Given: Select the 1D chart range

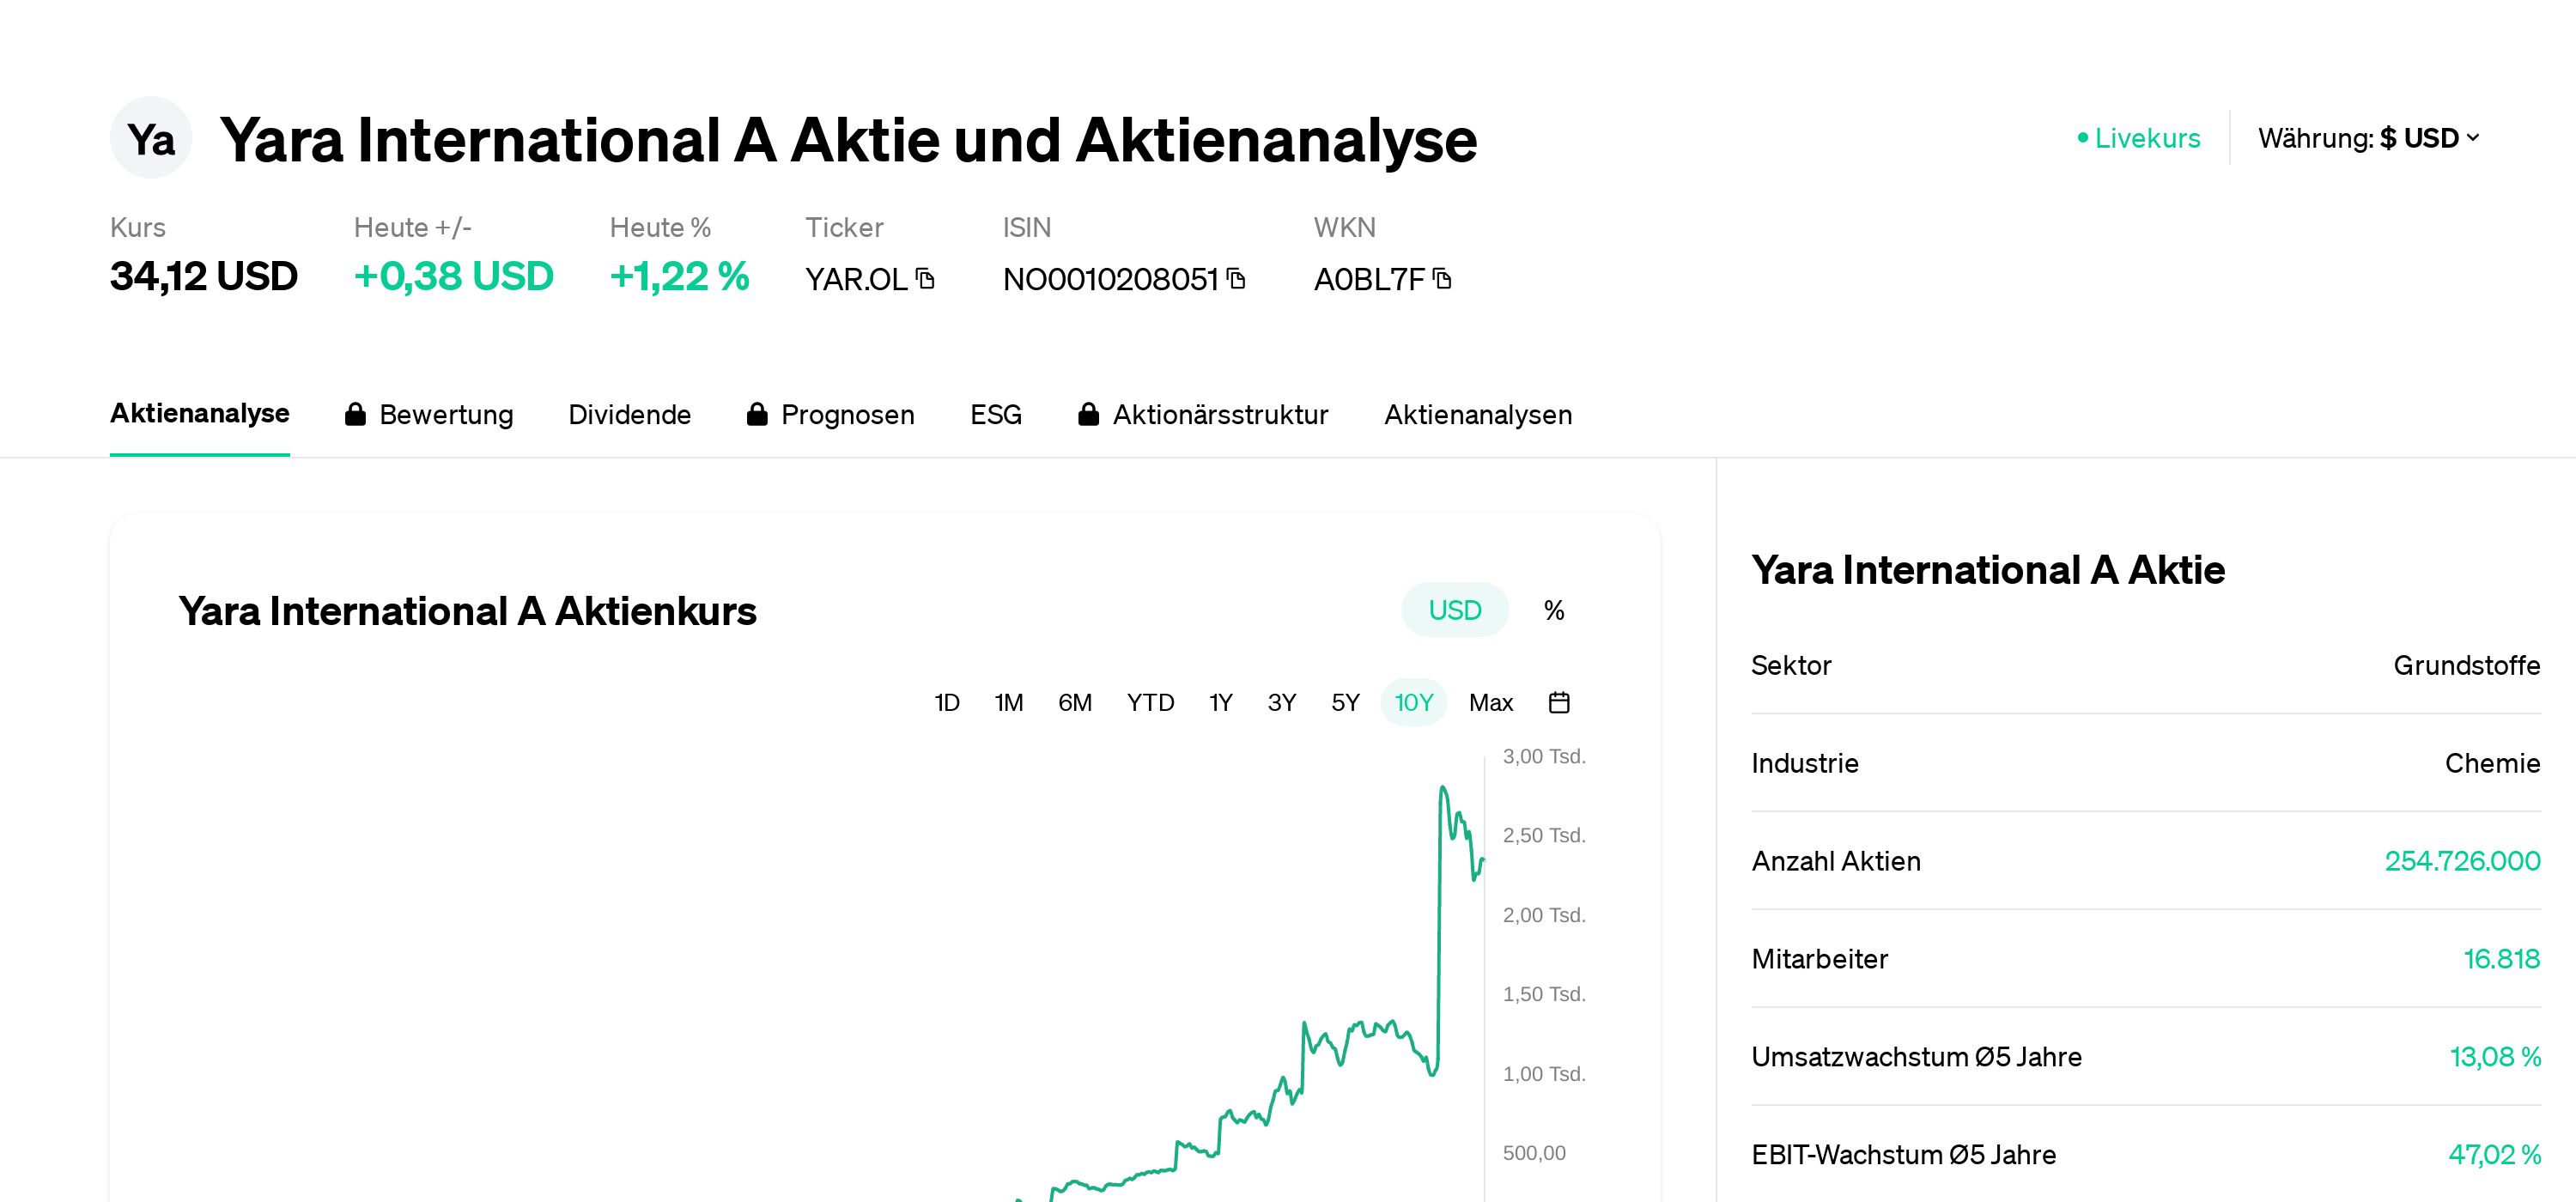Looking at the screenshot, I should coord(946,703).
